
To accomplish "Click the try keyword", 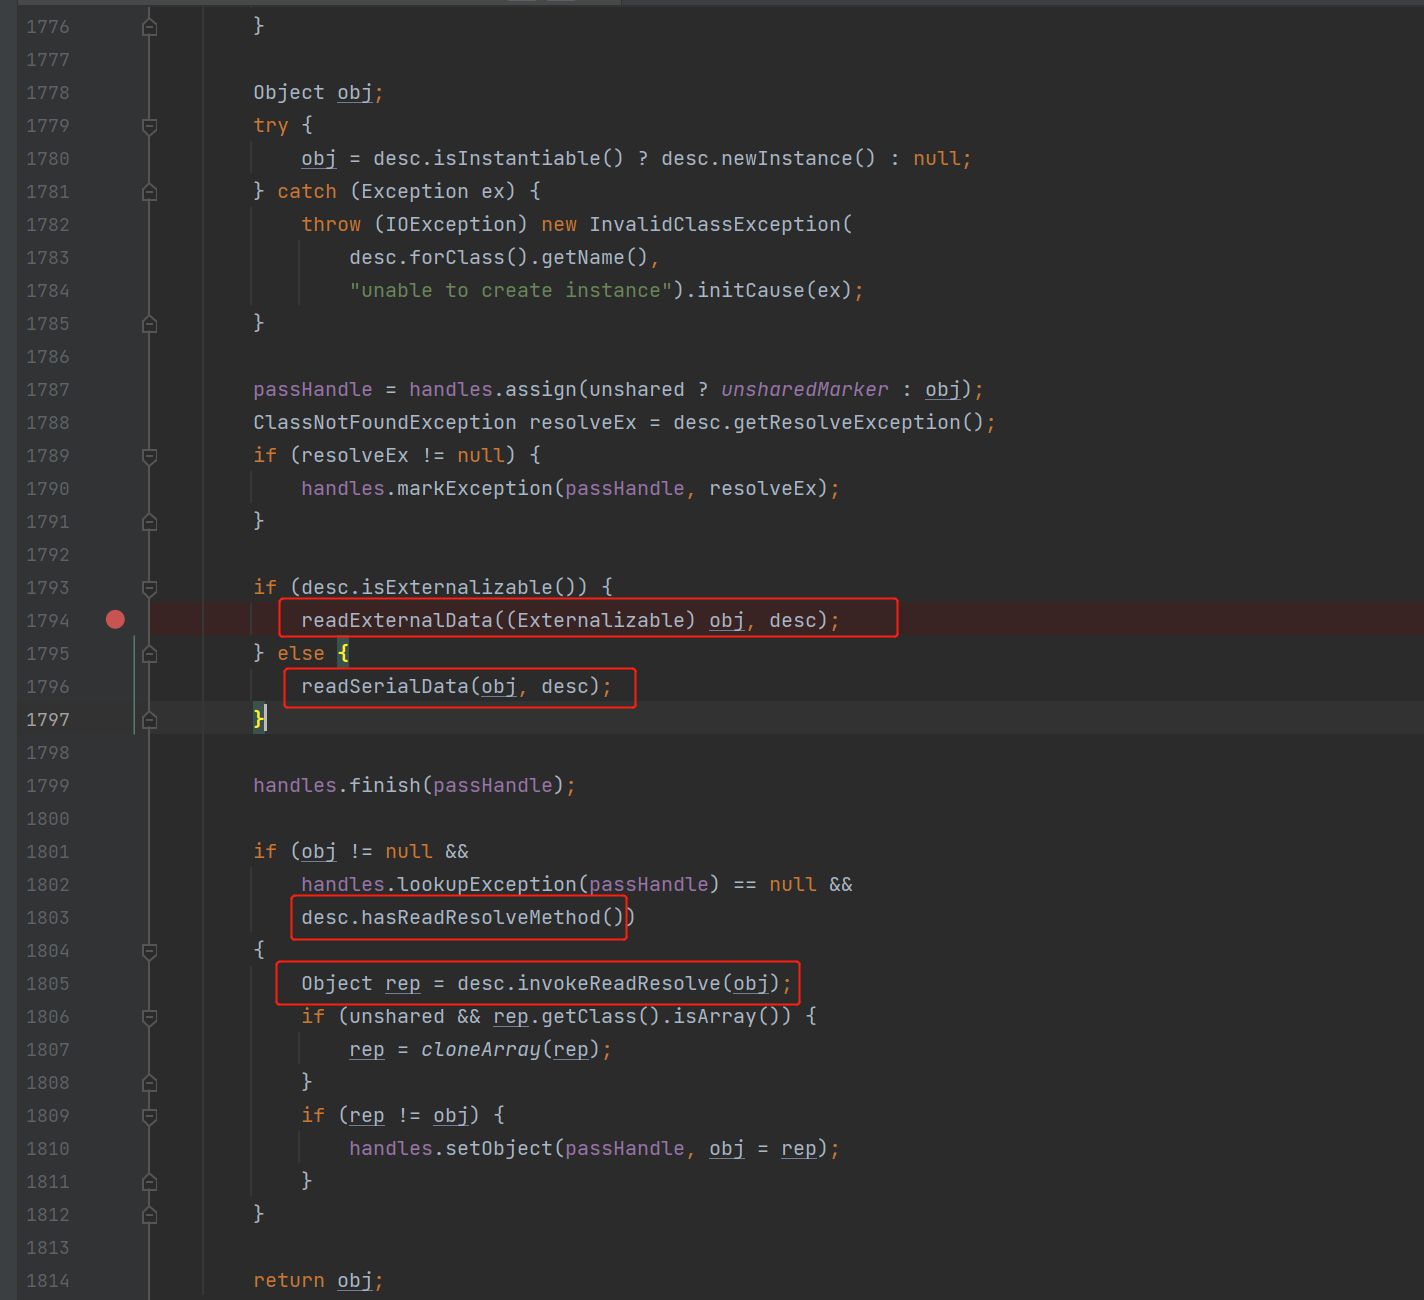I will (x=271, y=125).
